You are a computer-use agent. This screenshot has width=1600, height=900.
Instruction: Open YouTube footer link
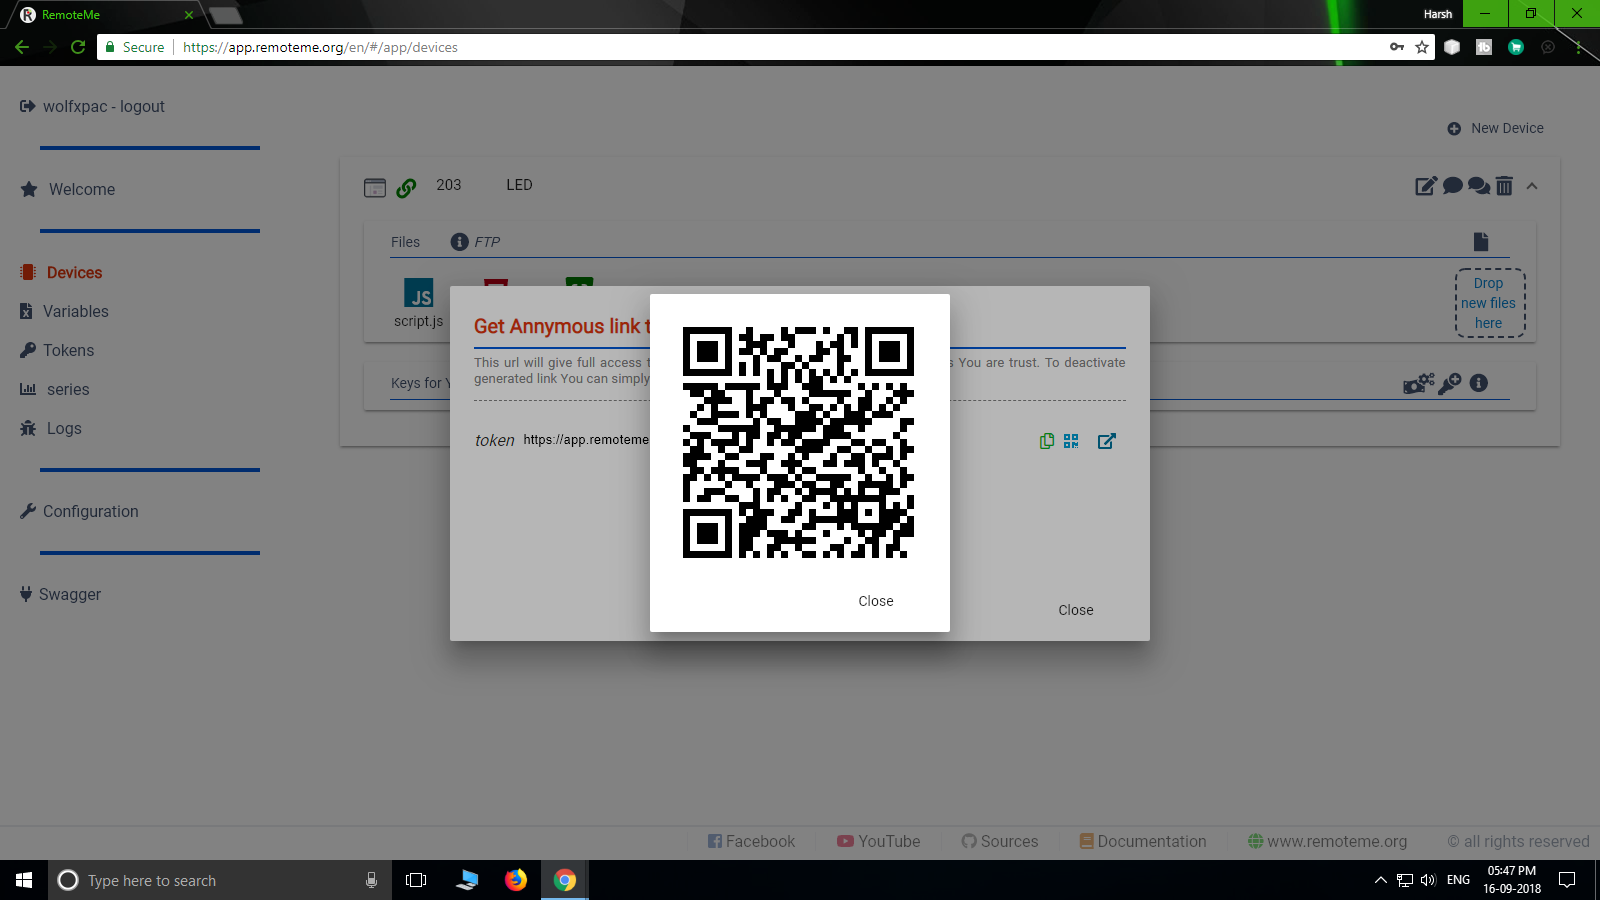[x=879, y=841]
